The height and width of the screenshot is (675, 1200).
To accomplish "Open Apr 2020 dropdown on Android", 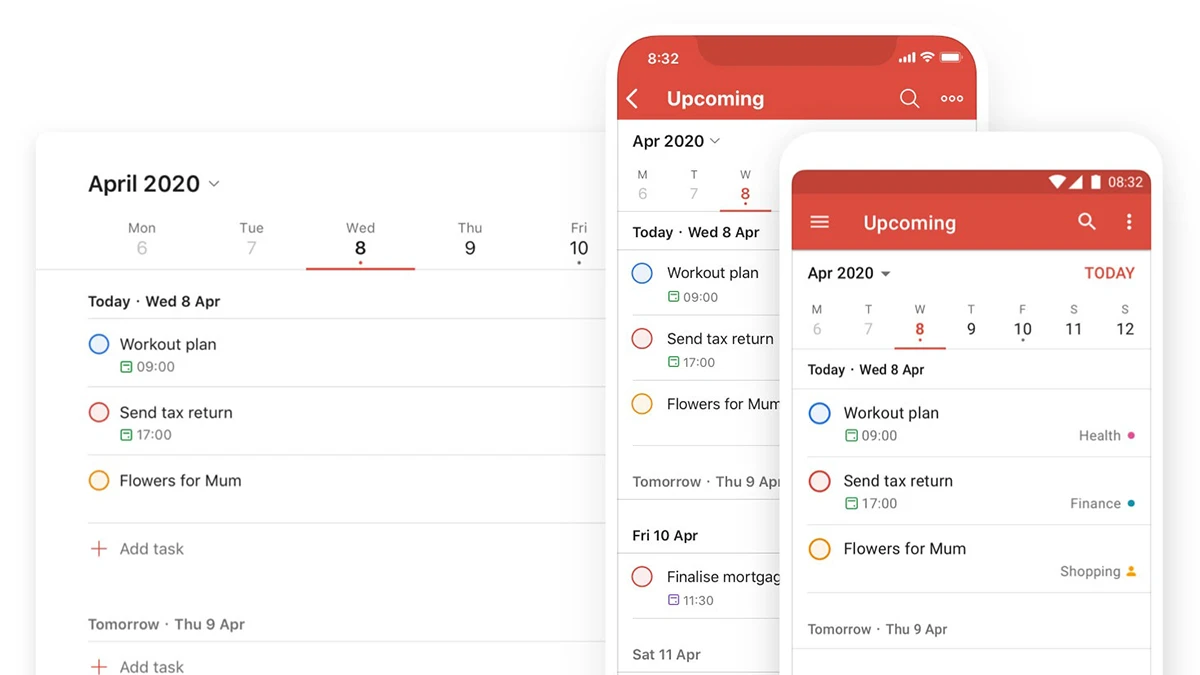I will point(849,273).
